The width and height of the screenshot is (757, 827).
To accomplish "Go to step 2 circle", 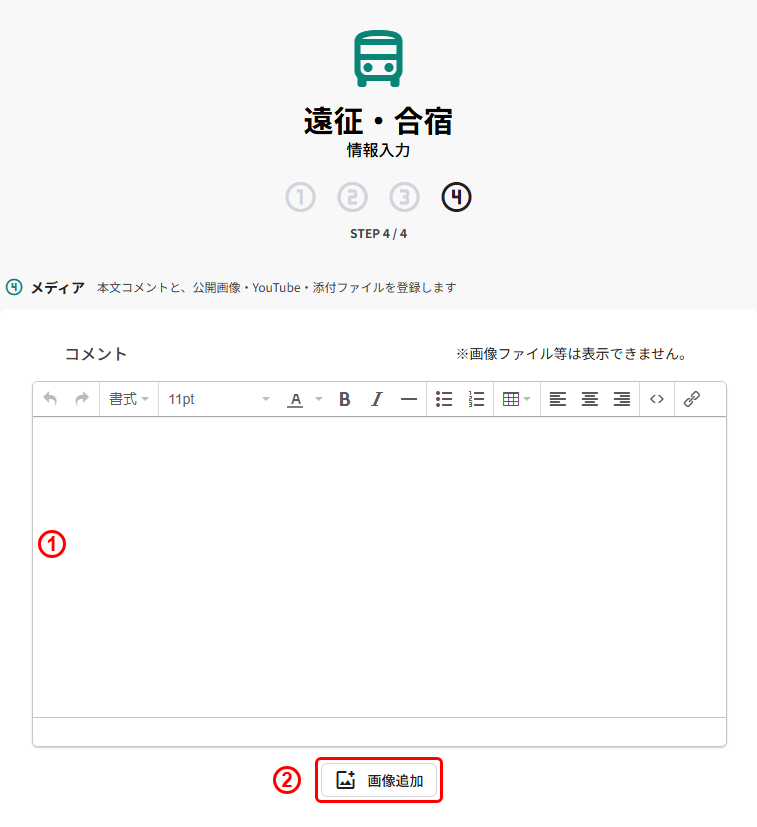I will [352, 197].
